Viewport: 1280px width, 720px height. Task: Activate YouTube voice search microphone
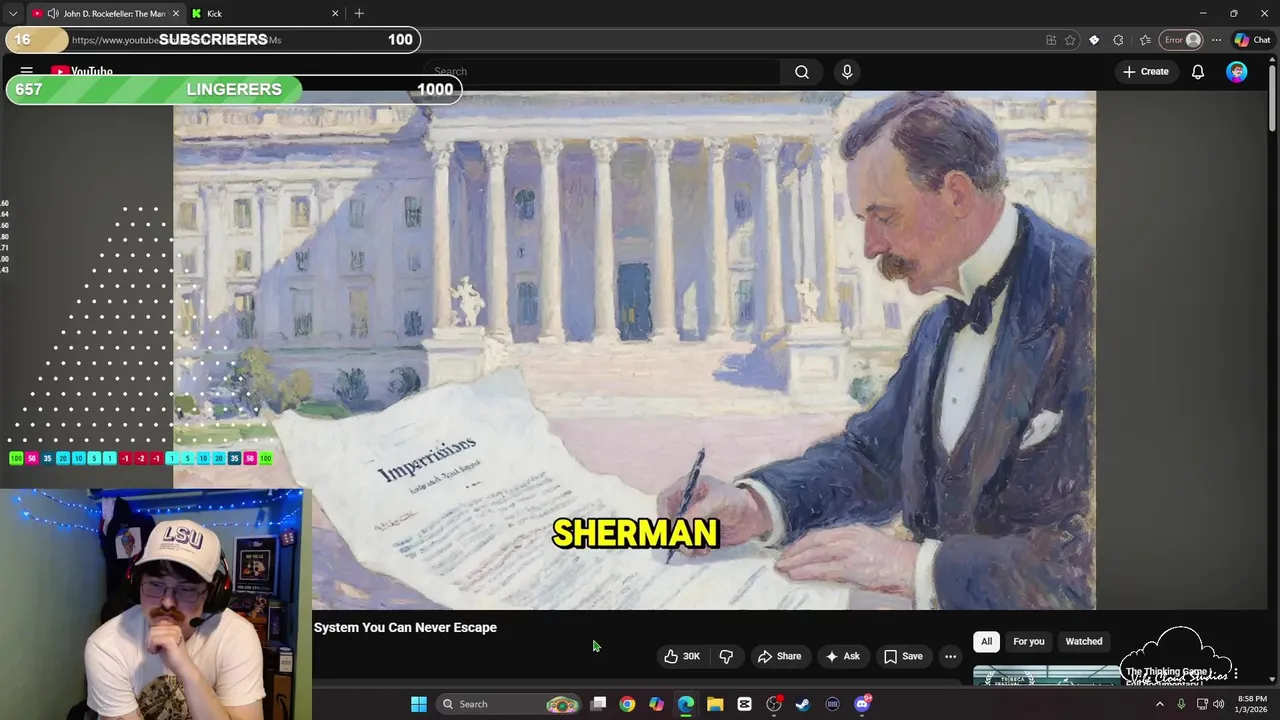pos(847,72)
